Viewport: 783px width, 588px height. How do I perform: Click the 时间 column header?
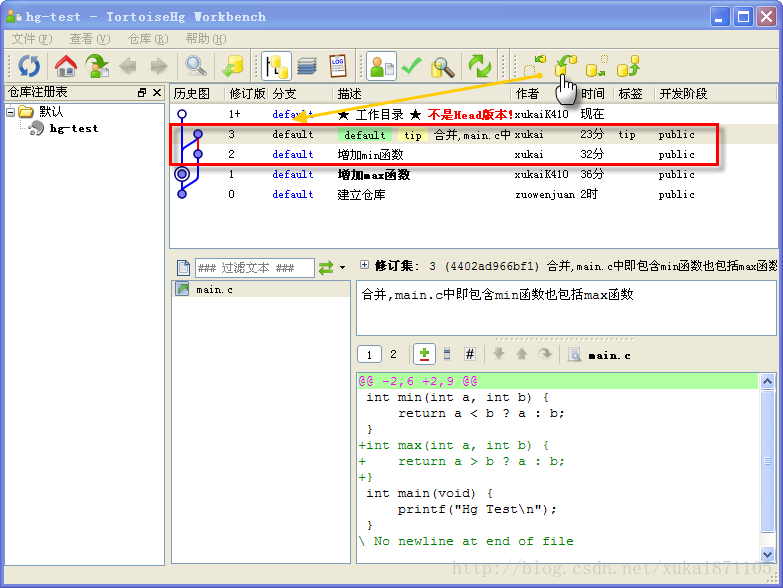[593, 93]
